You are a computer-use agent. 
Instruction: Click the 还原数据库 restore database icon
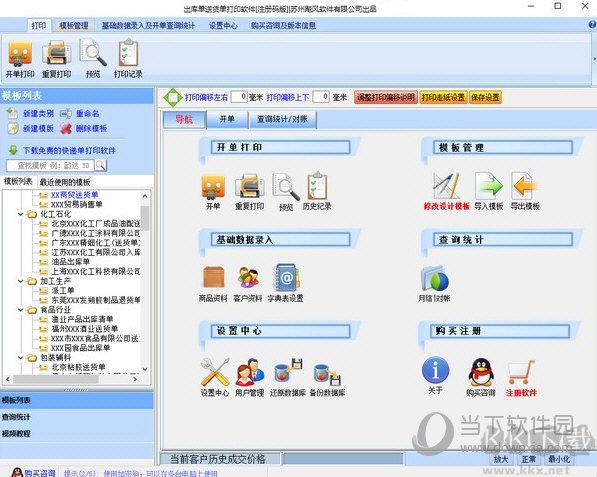[x=288, y=372]
